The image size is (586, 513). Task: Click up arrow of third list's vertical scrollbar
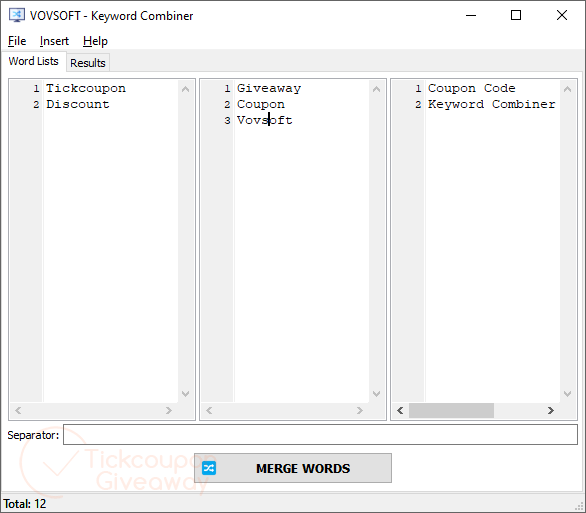[567, 89]
